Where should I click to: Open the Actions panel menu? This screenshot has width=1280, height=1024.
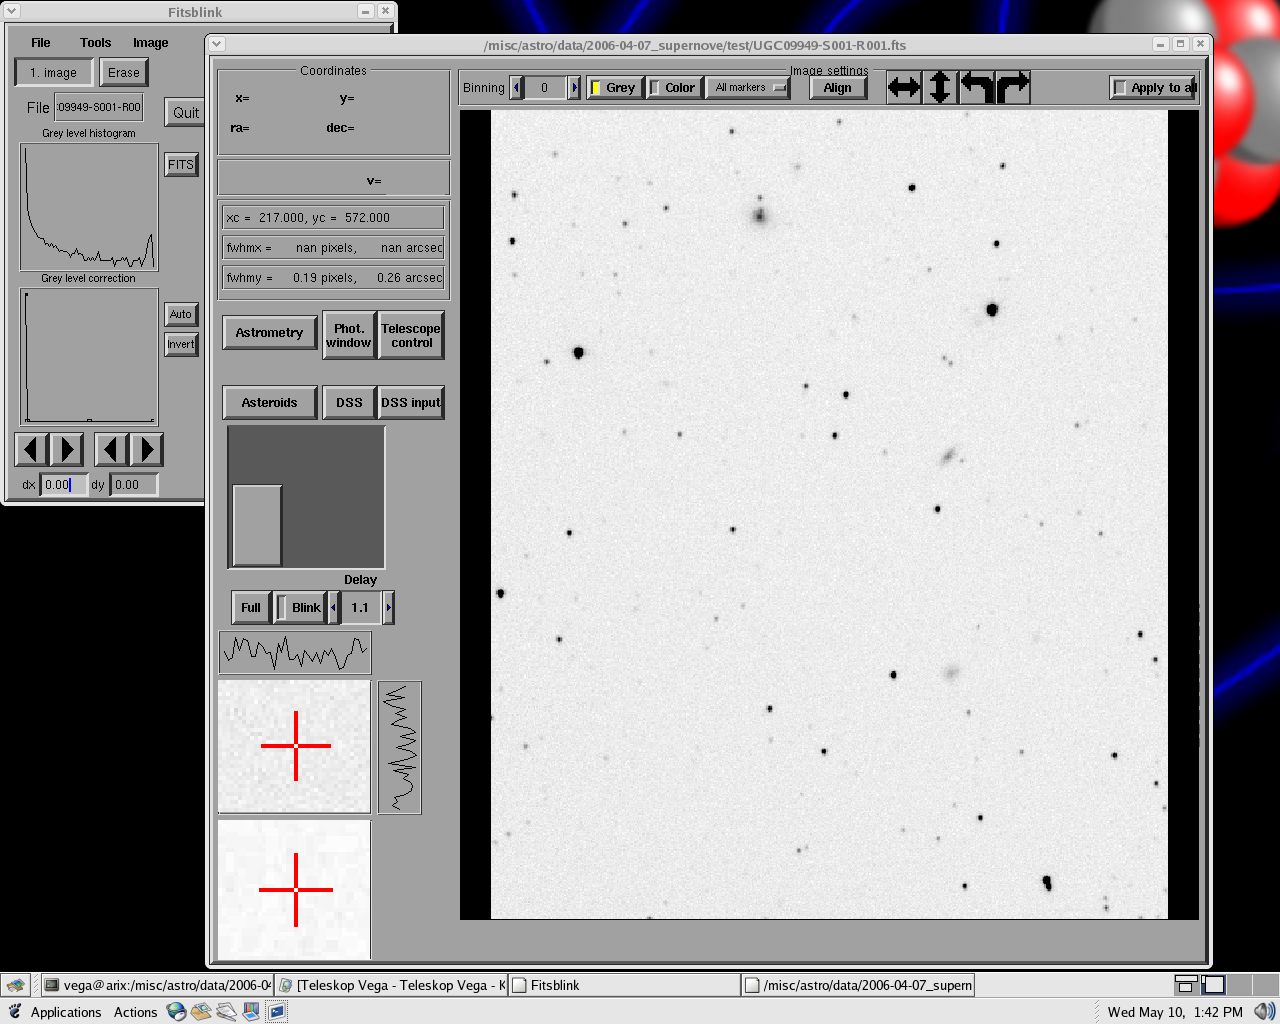[x=135, y=1012]
